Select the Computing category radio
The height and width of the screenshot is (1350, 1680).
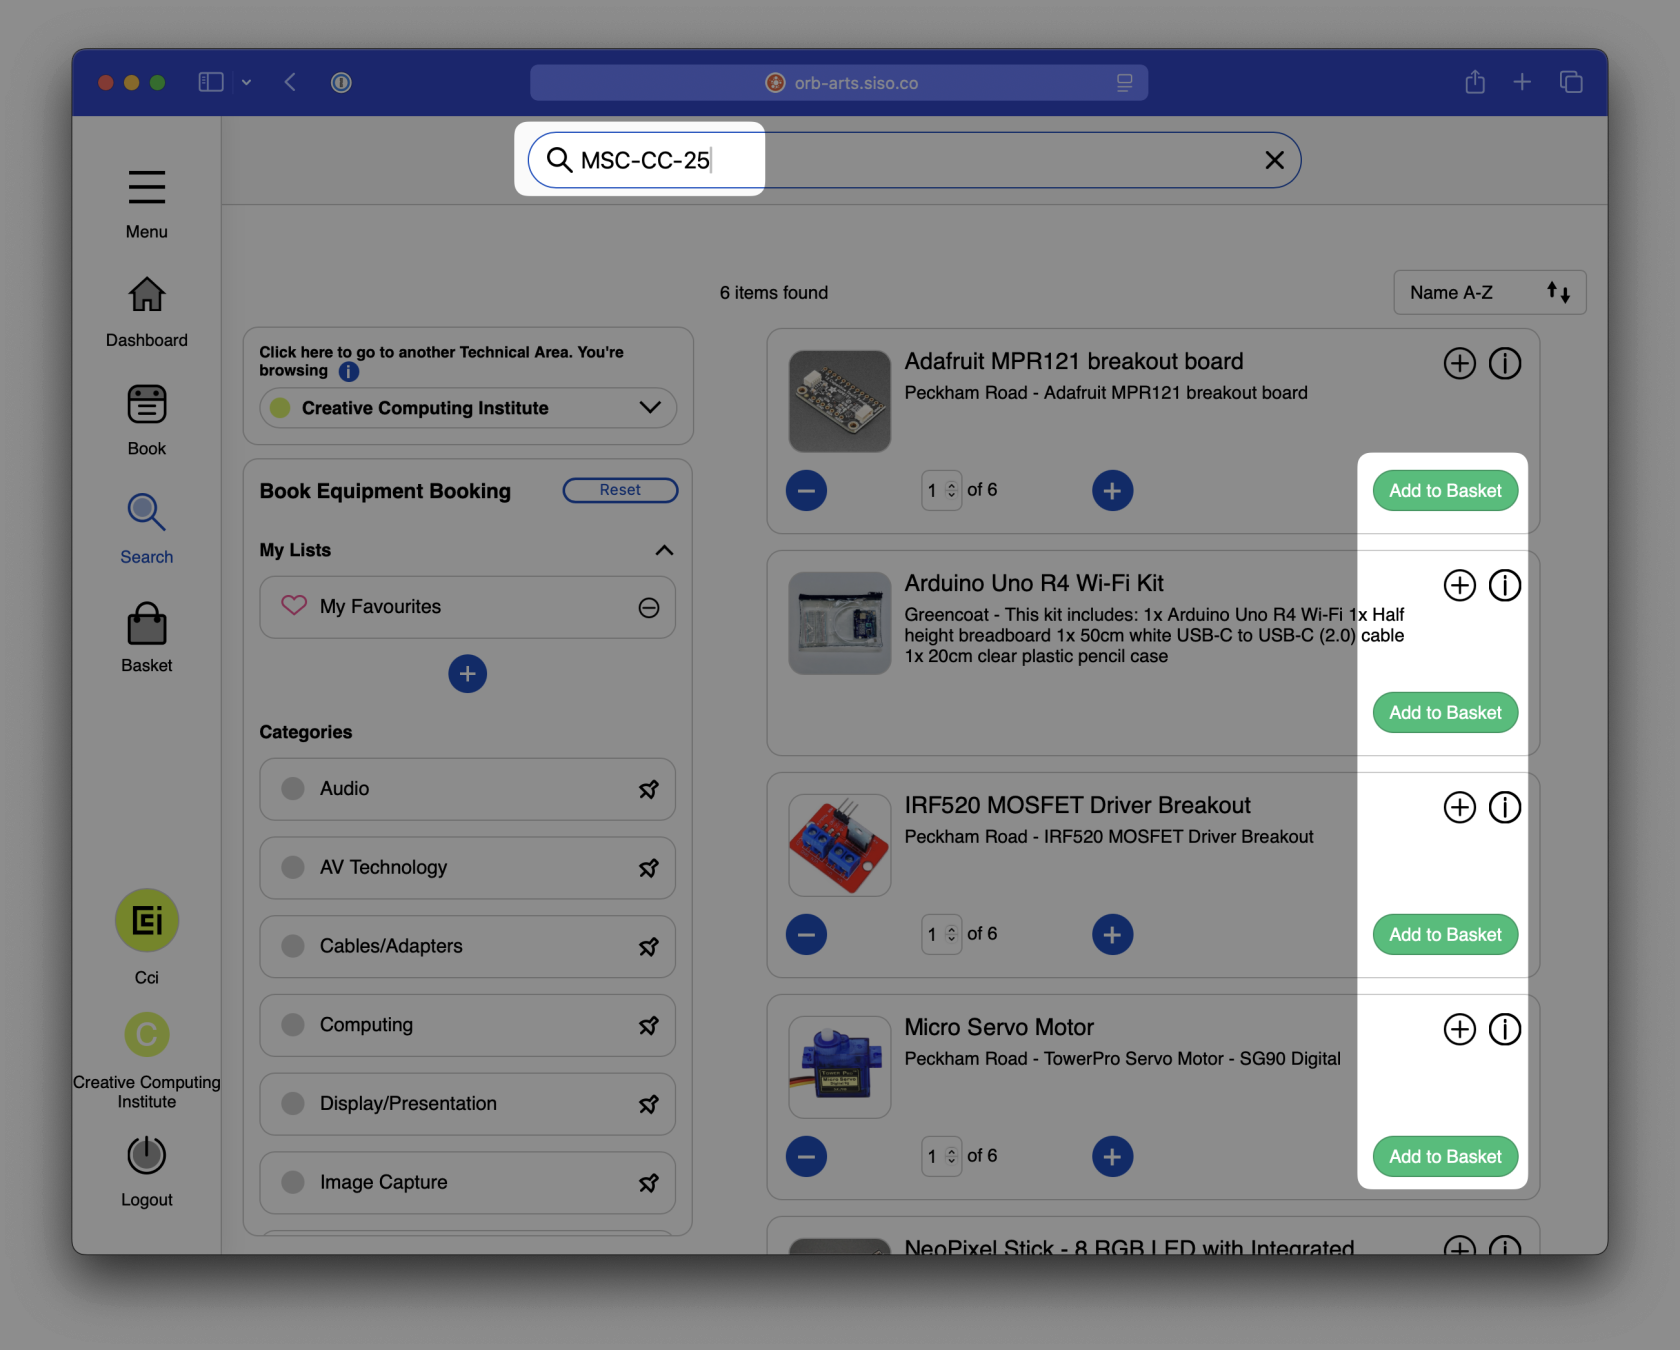293,1025
